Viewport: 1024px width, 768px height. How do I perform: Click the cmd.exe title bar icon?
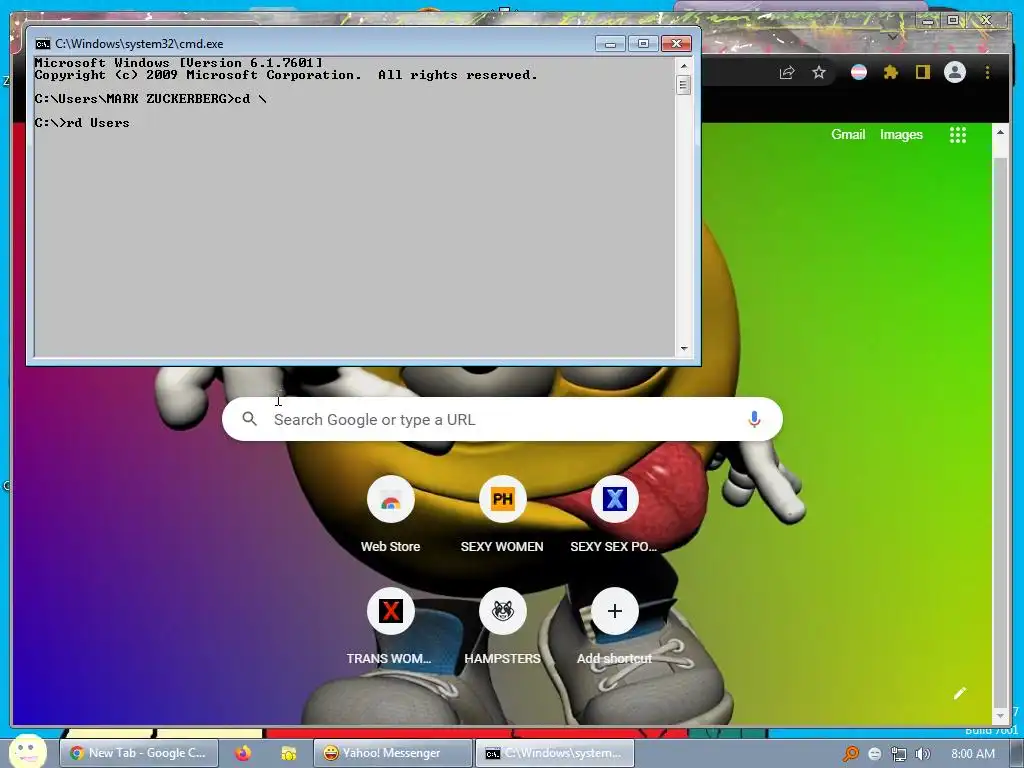[x=43, y=44]
